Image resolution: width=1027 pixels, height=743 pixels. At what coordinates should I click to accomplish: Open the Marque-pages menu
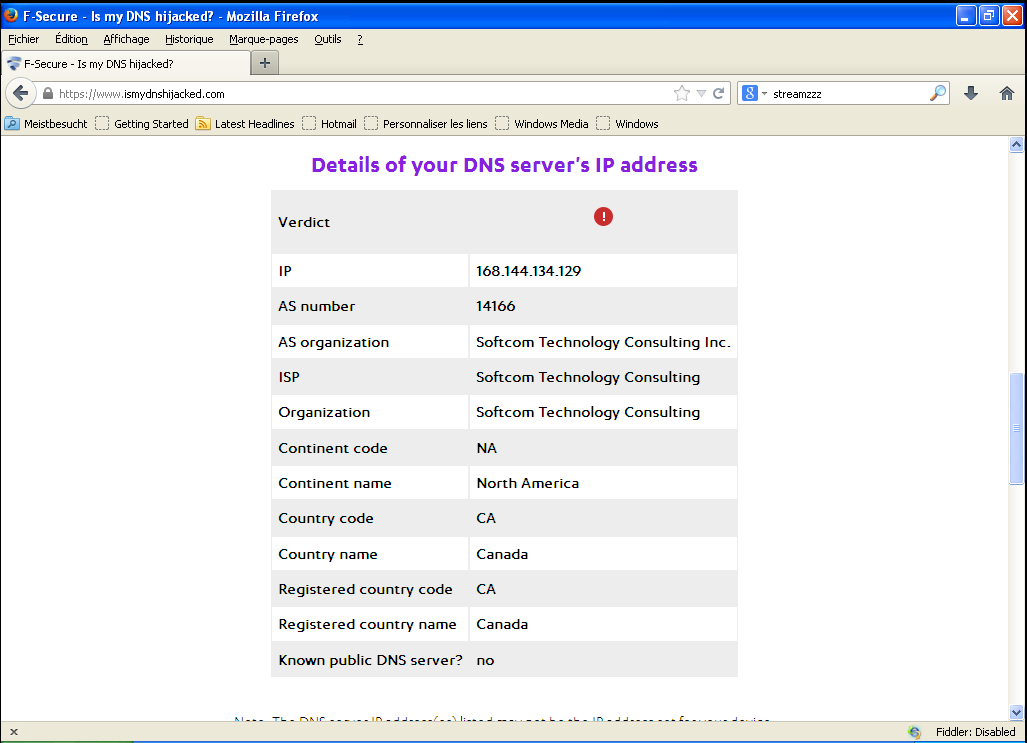(x=263, y=39)
